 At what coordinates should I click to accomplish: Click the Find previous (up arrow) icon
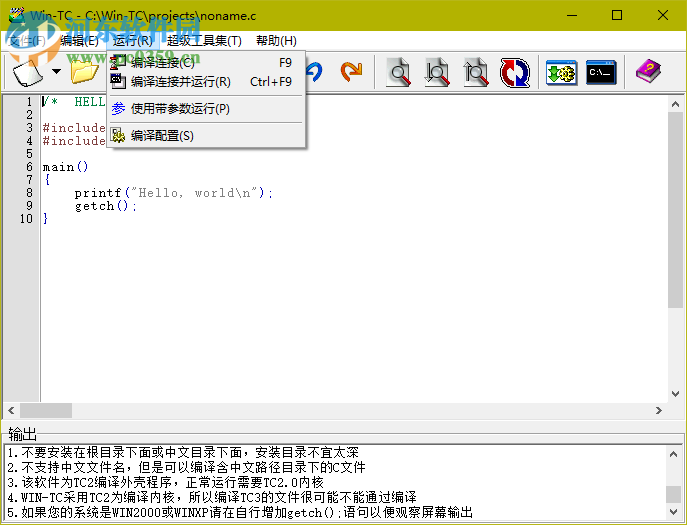coord(475,72)
